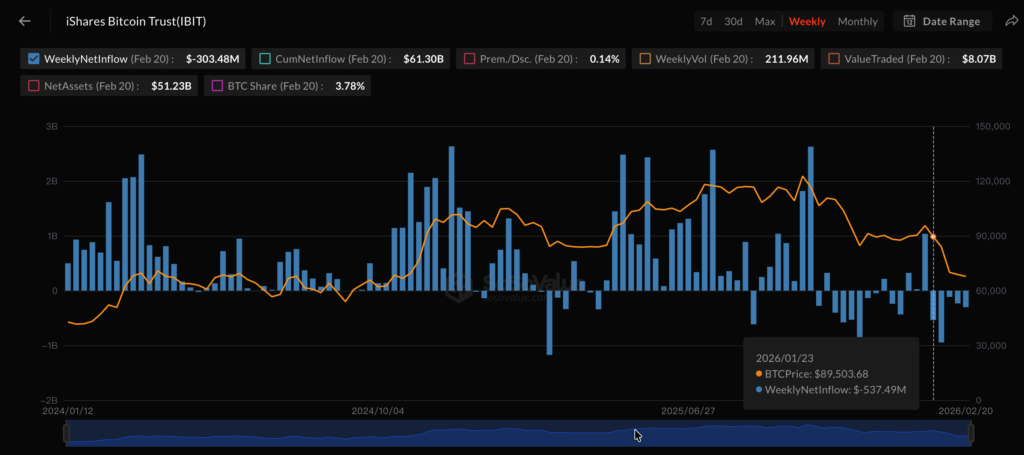Click the calendar icon in Date Range
Viewport: 1024px width, 455px height.
910,21
